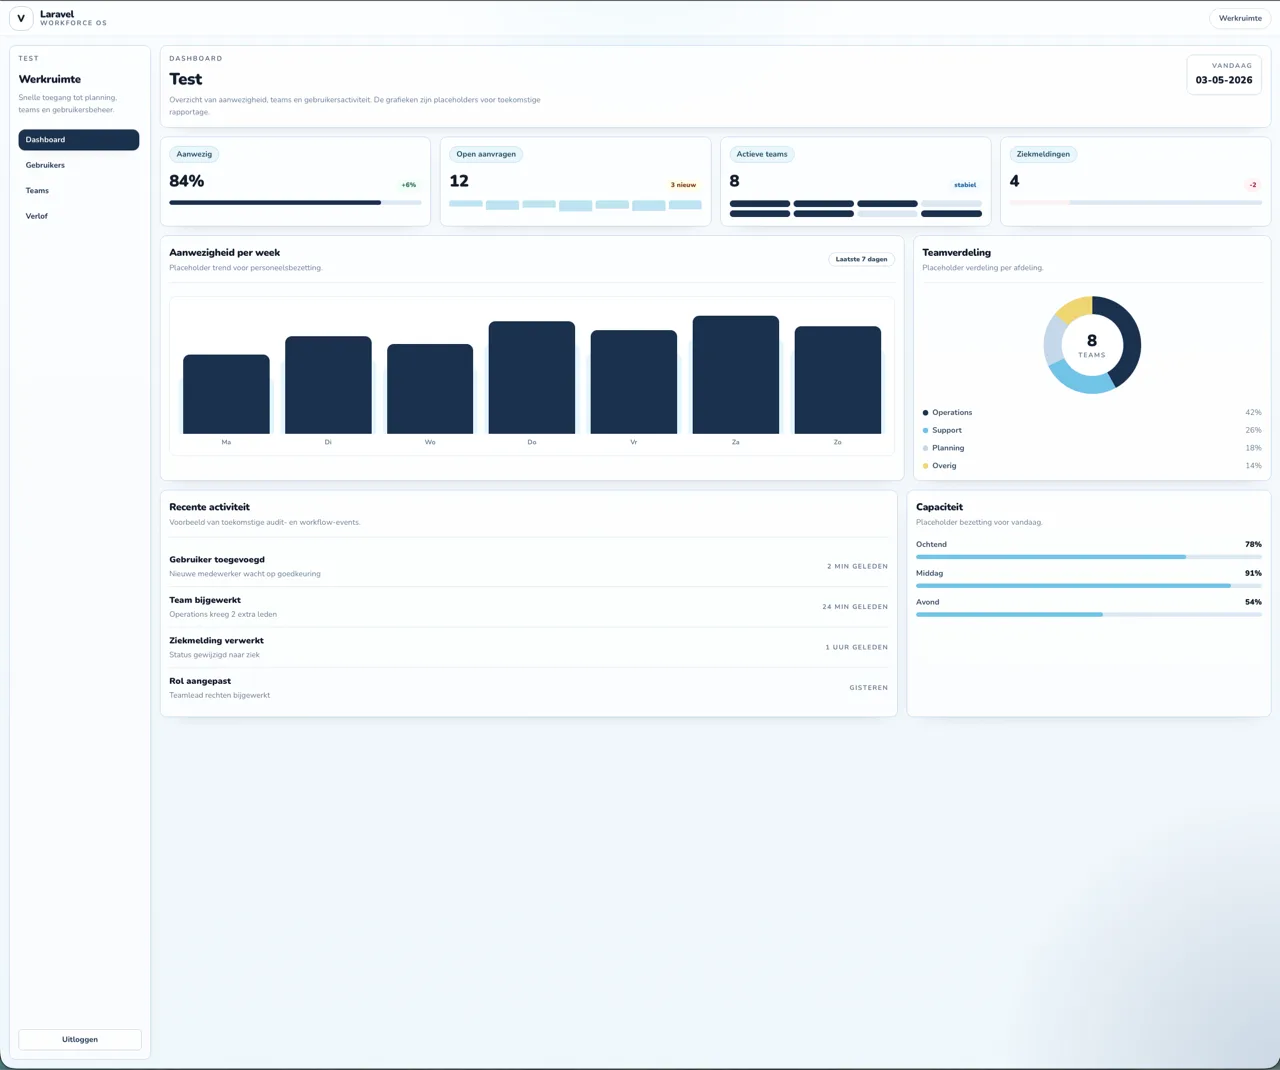The width and height of the screenshot is (1280, 1070).
Task: Click the Teamverdeling heading
Action: point(956,253)
